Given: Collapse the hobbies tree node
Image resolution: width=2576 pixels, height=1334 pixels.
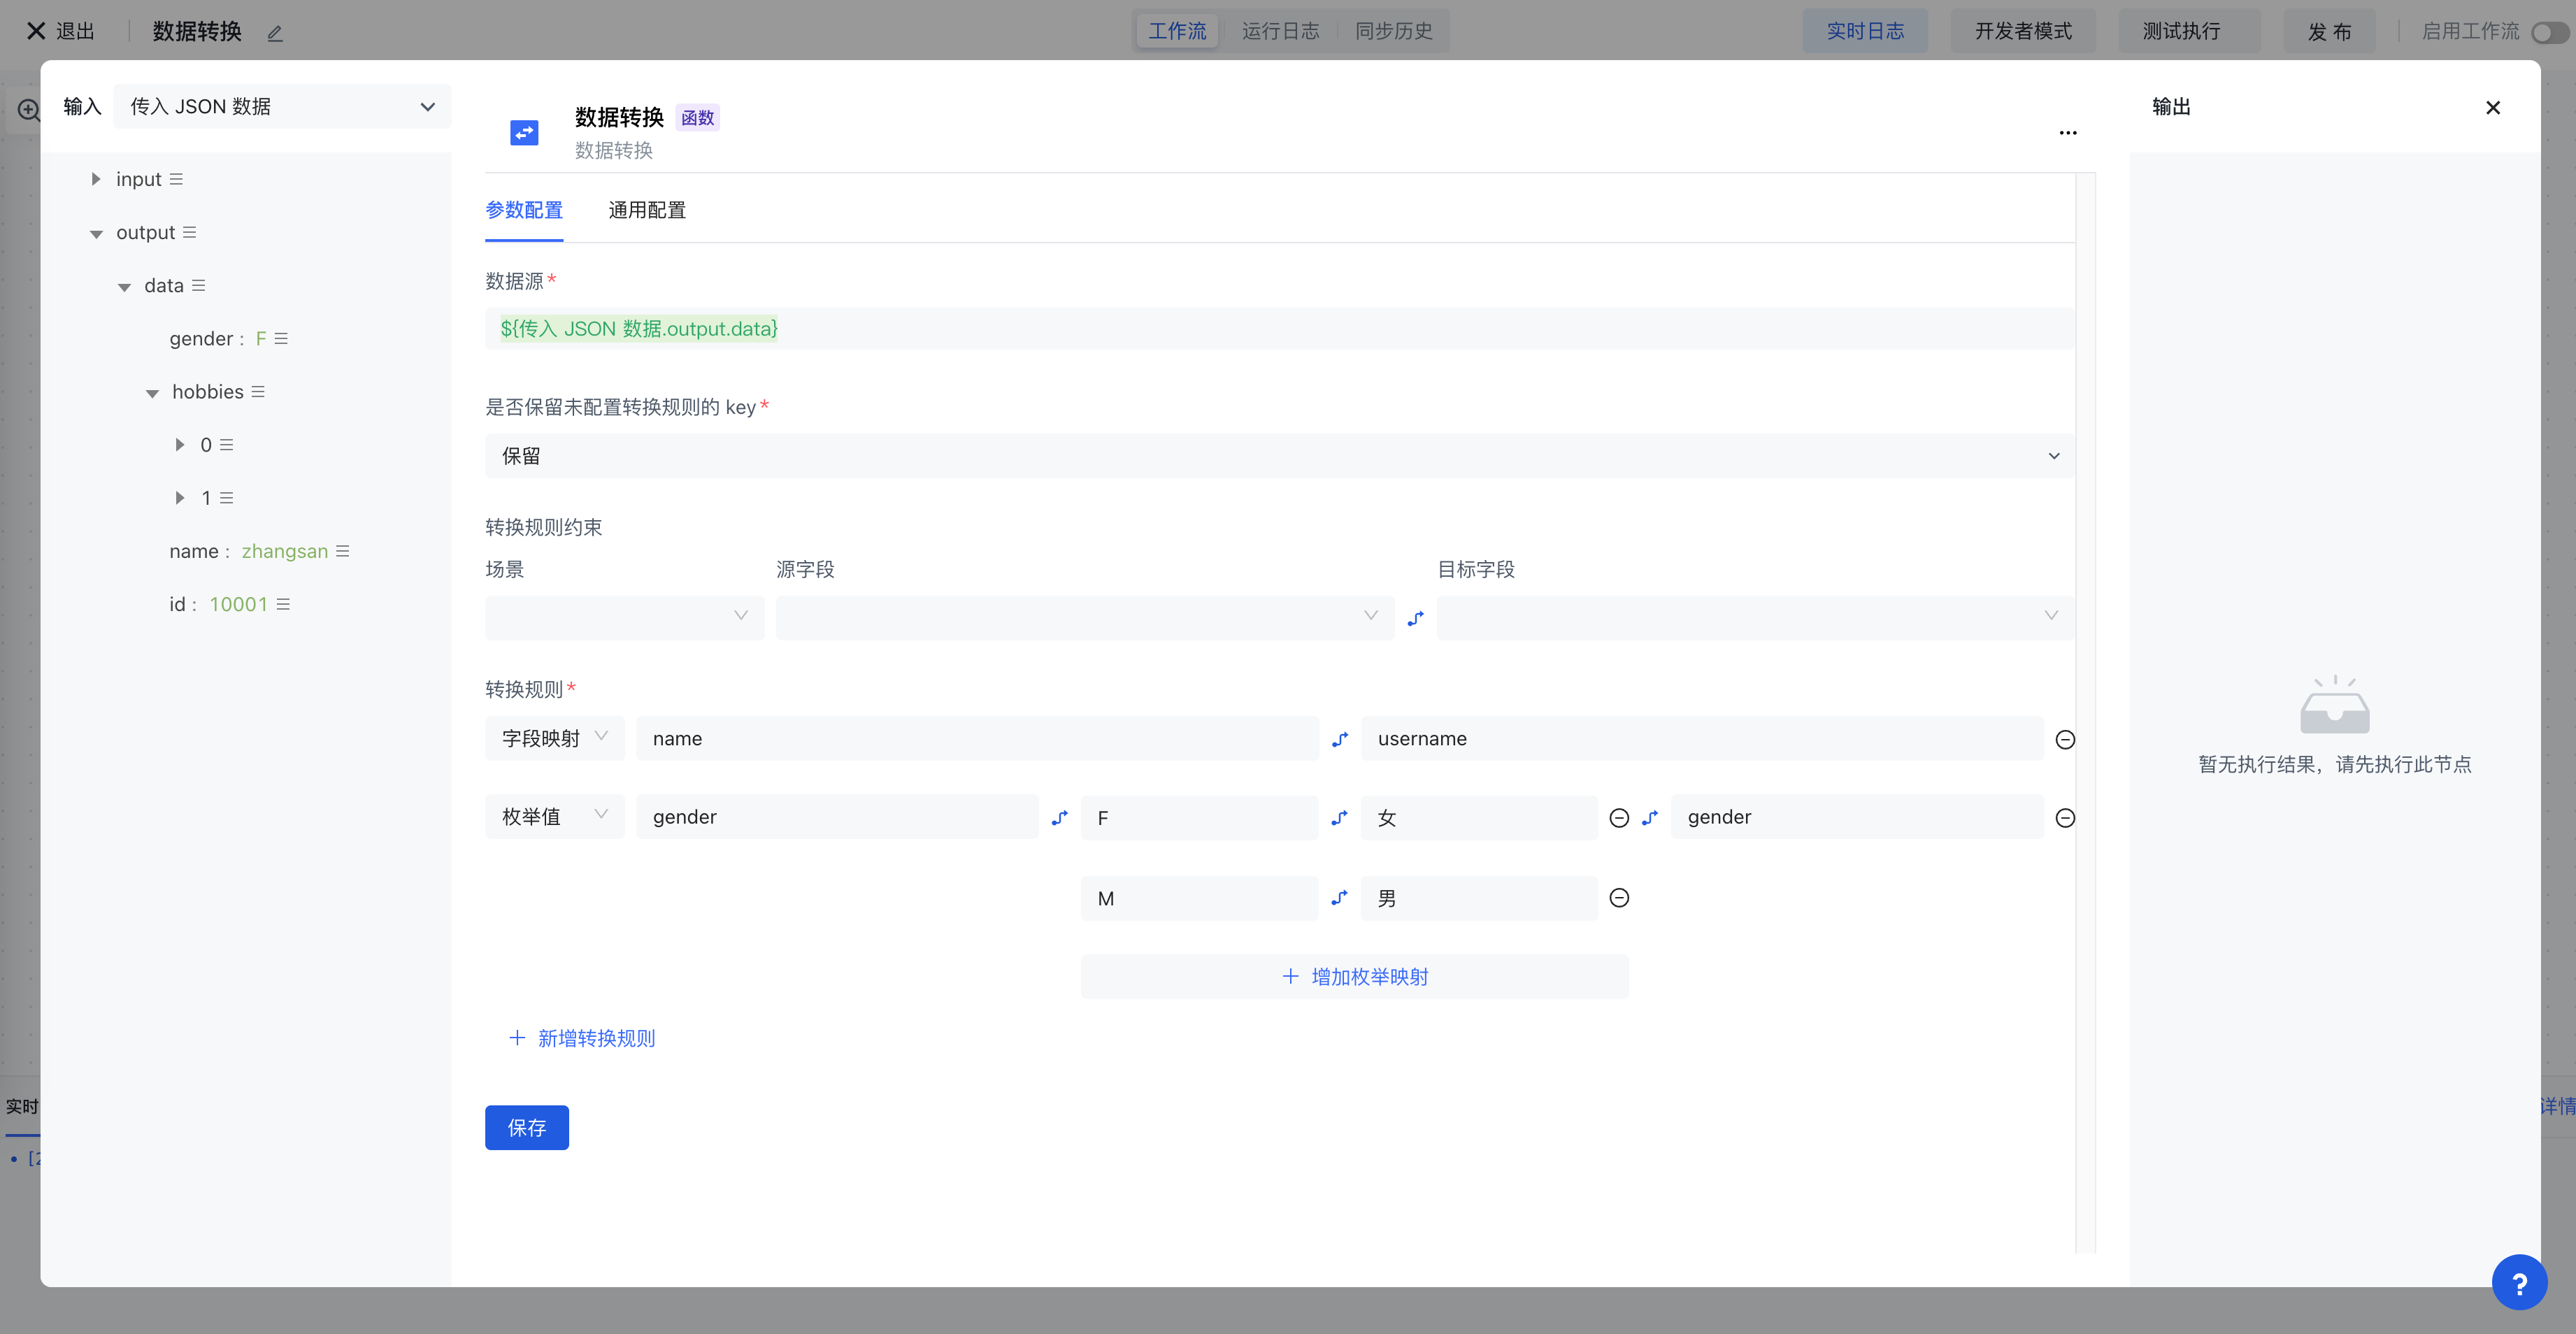Looking at the screenshot, I should (x=152, y=393).
